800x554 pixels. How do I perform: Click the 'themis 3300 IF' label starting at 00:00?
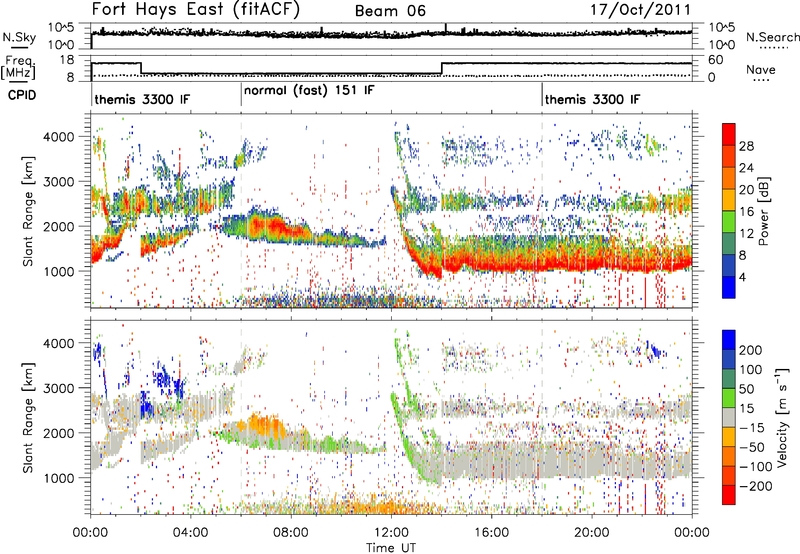tap(142, 99)
